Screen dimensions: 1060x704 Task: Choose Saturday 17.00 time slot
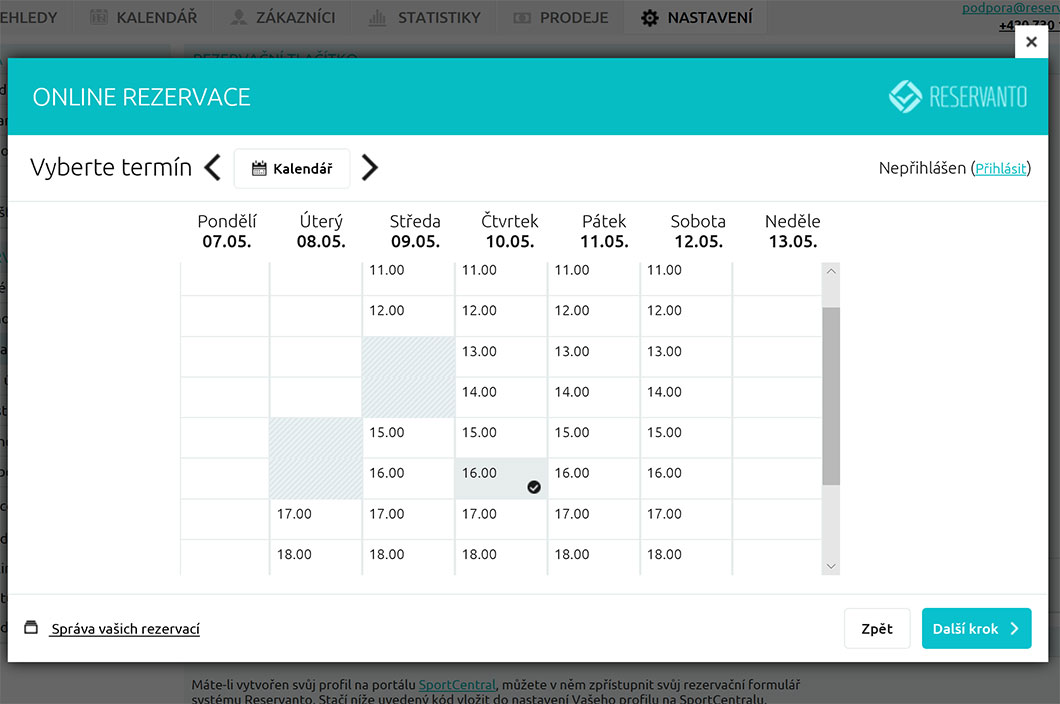[686, 518]
